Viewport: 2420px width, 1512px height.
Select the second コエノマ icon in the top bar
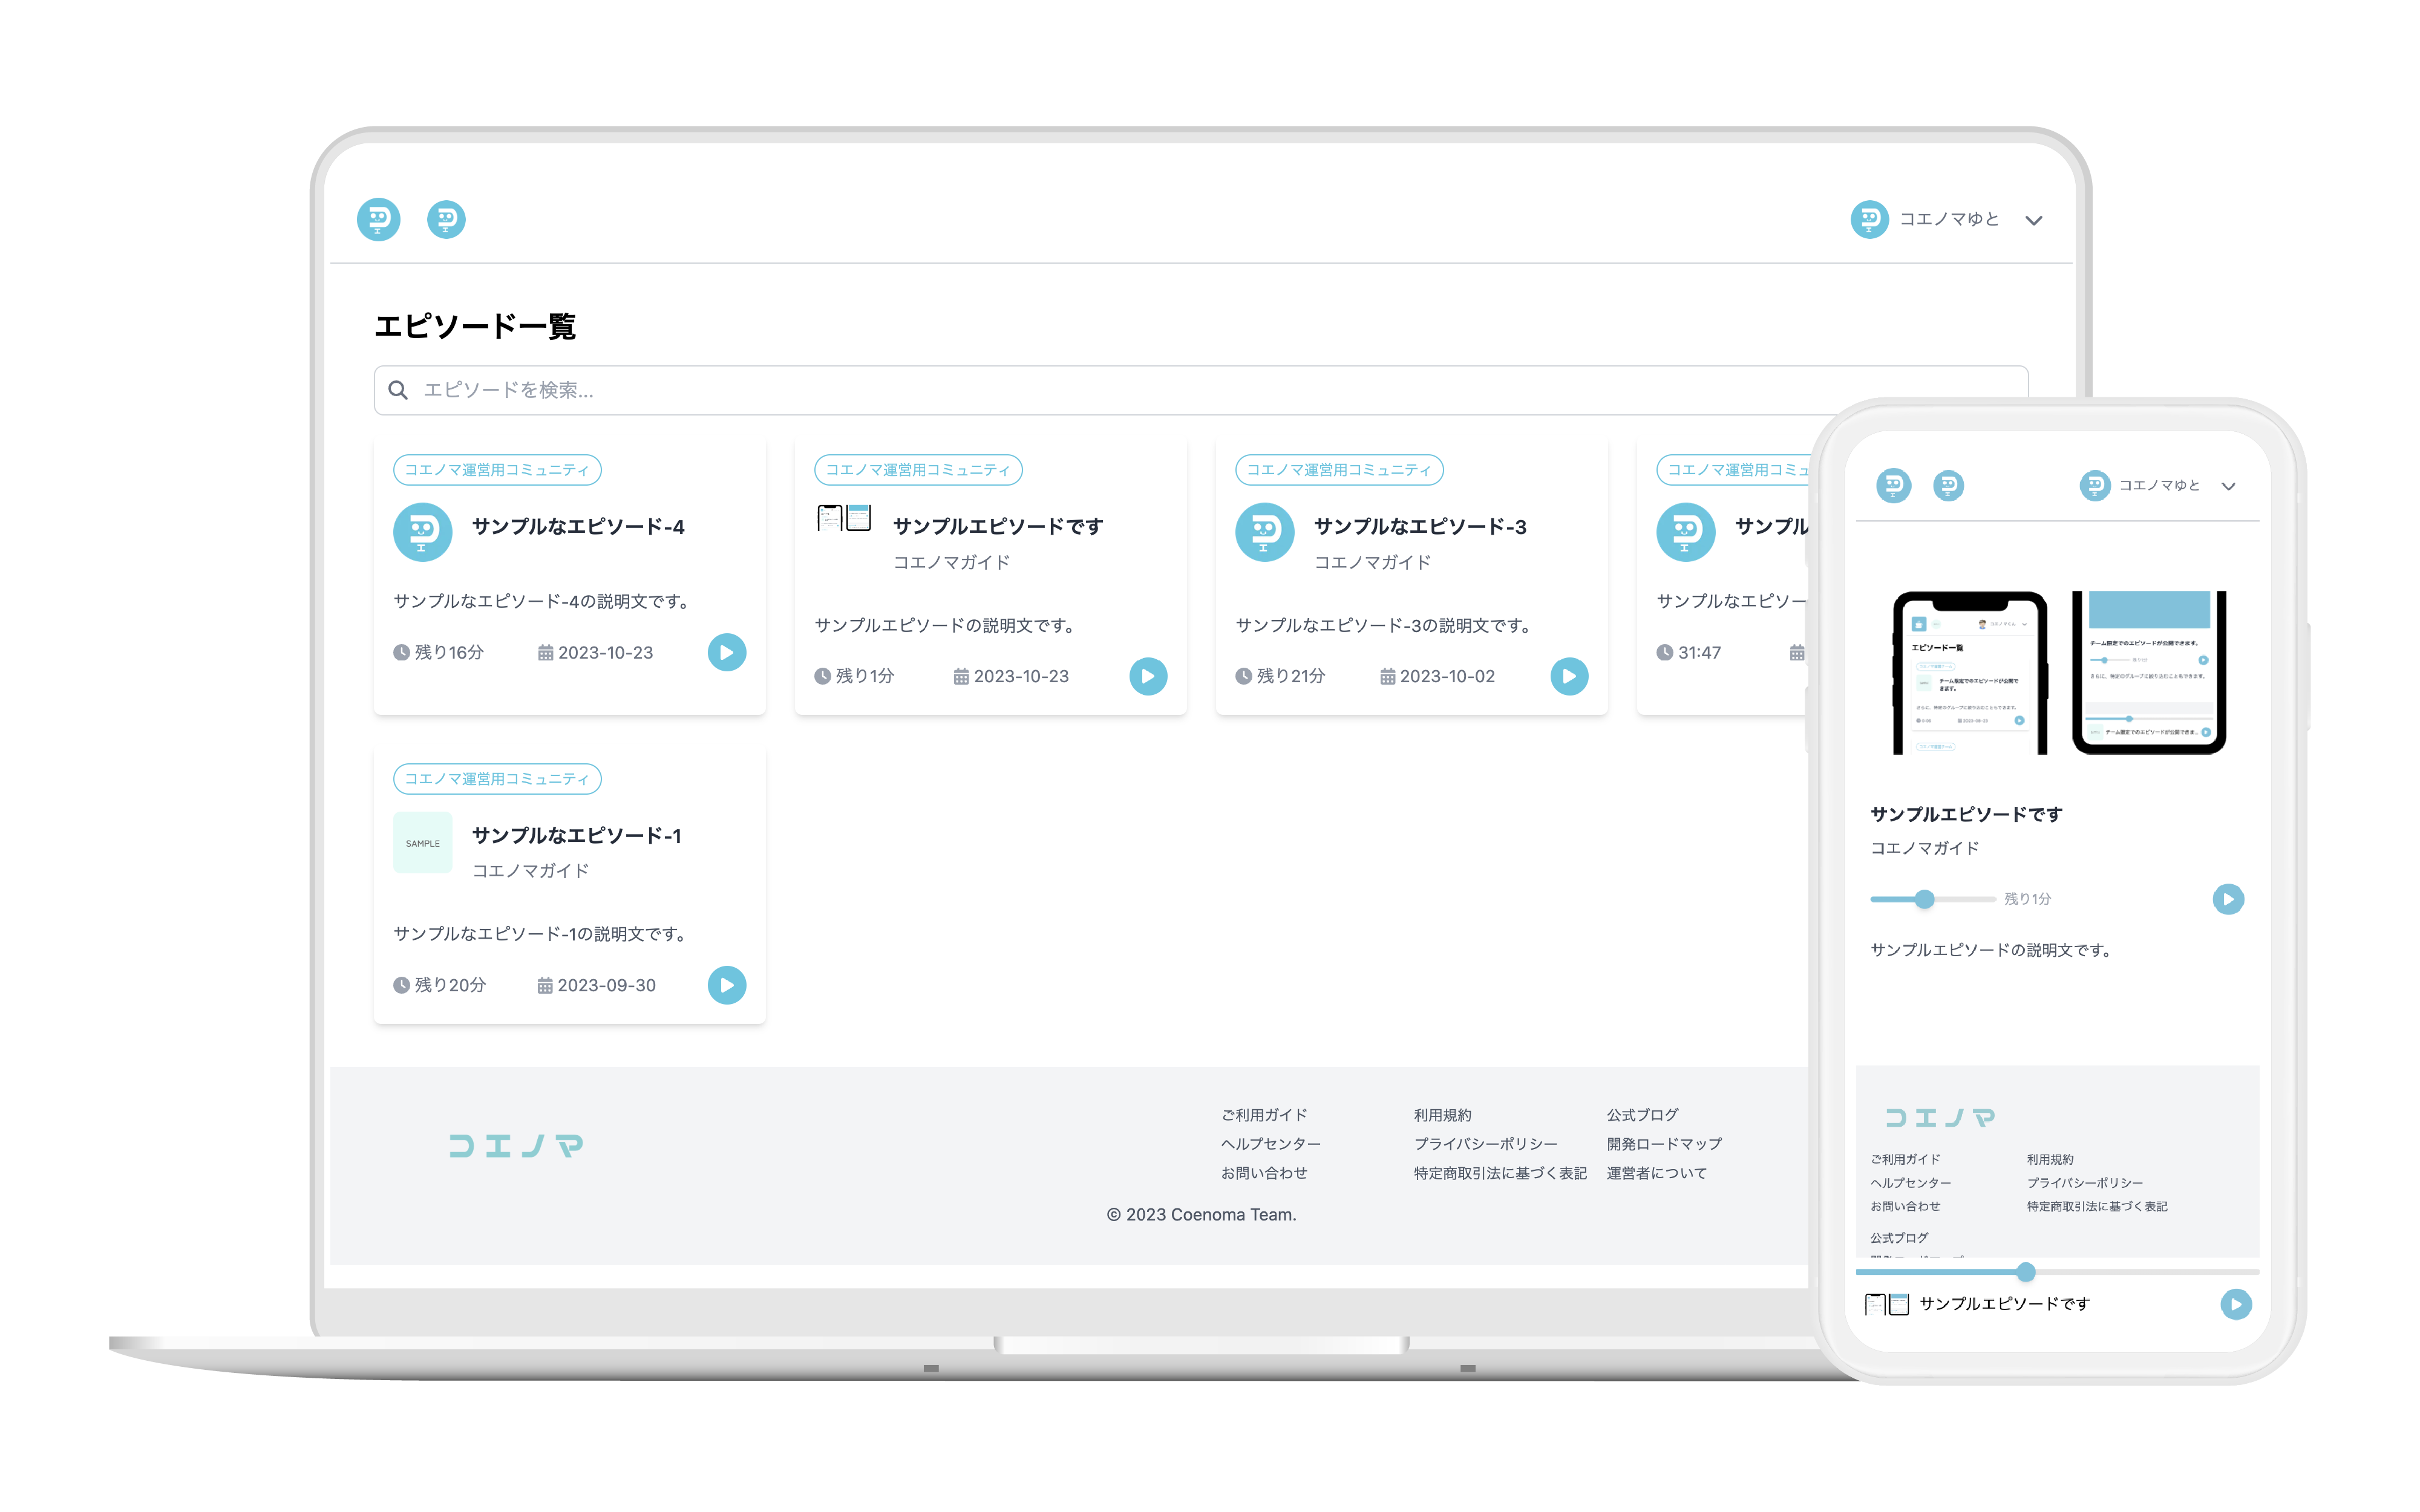pos(447,220)
